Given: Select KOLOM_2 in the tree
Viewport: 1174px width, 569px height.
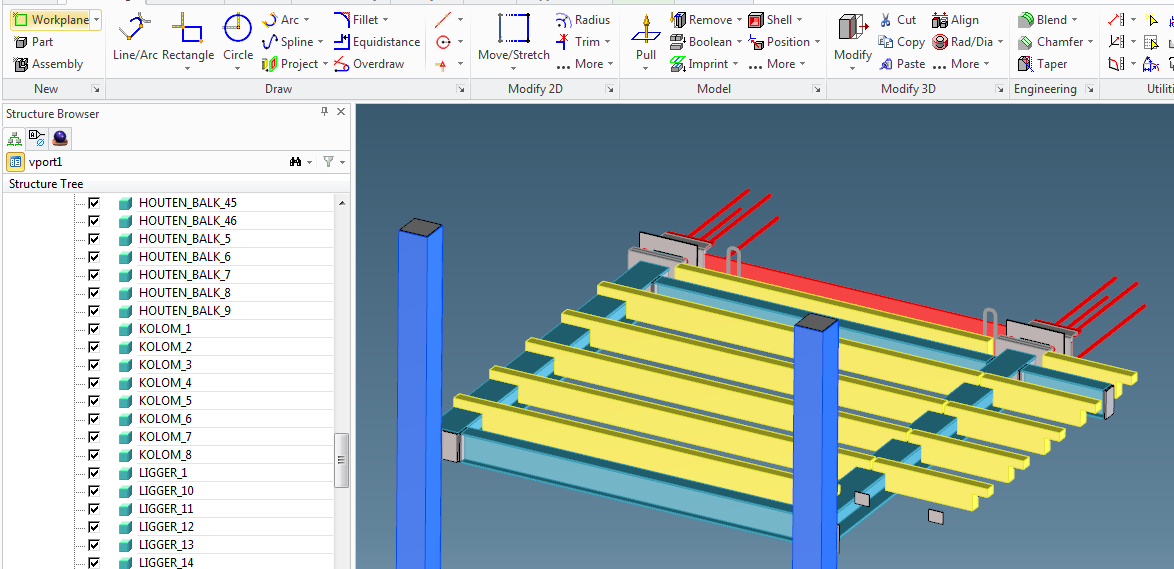Looking at the screenshot, I should tap(165, 347).
